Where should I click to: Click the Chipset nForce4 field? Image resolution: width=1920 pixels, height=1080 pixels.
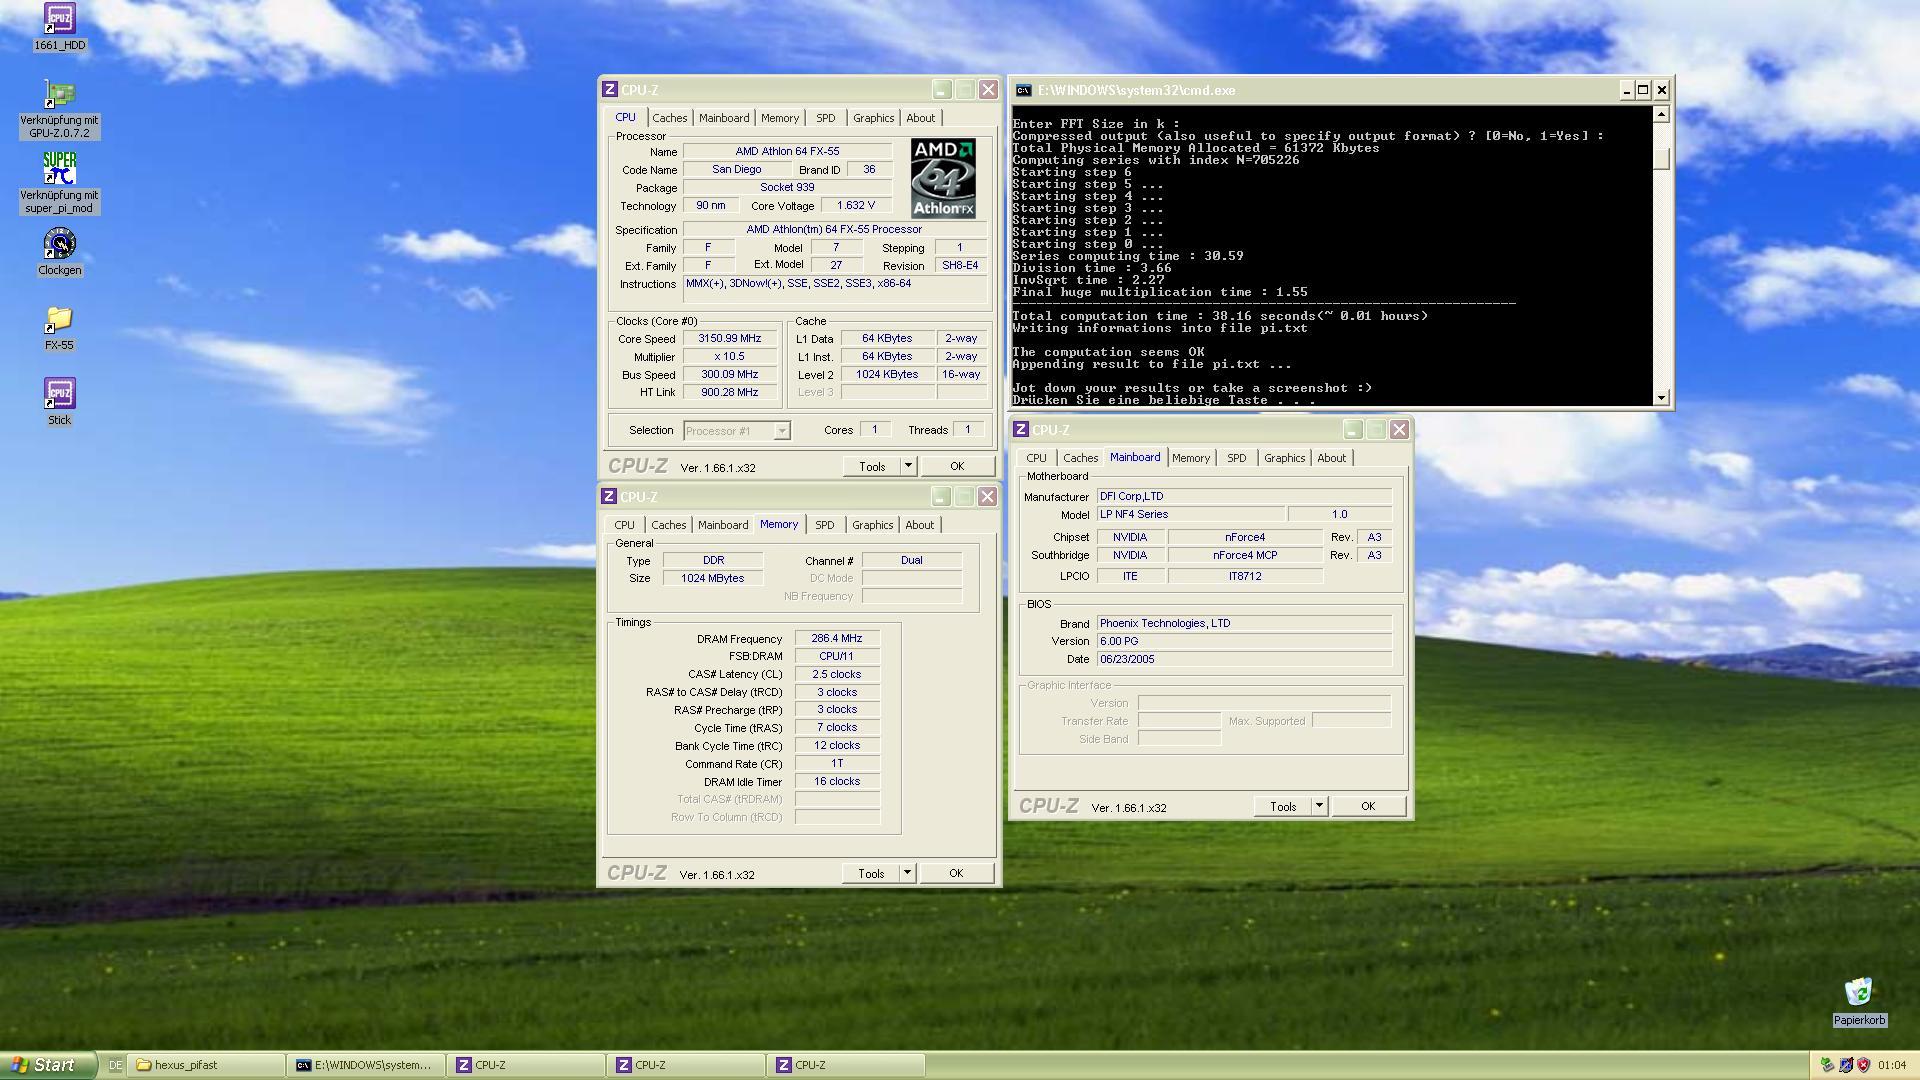point(1245,537)
